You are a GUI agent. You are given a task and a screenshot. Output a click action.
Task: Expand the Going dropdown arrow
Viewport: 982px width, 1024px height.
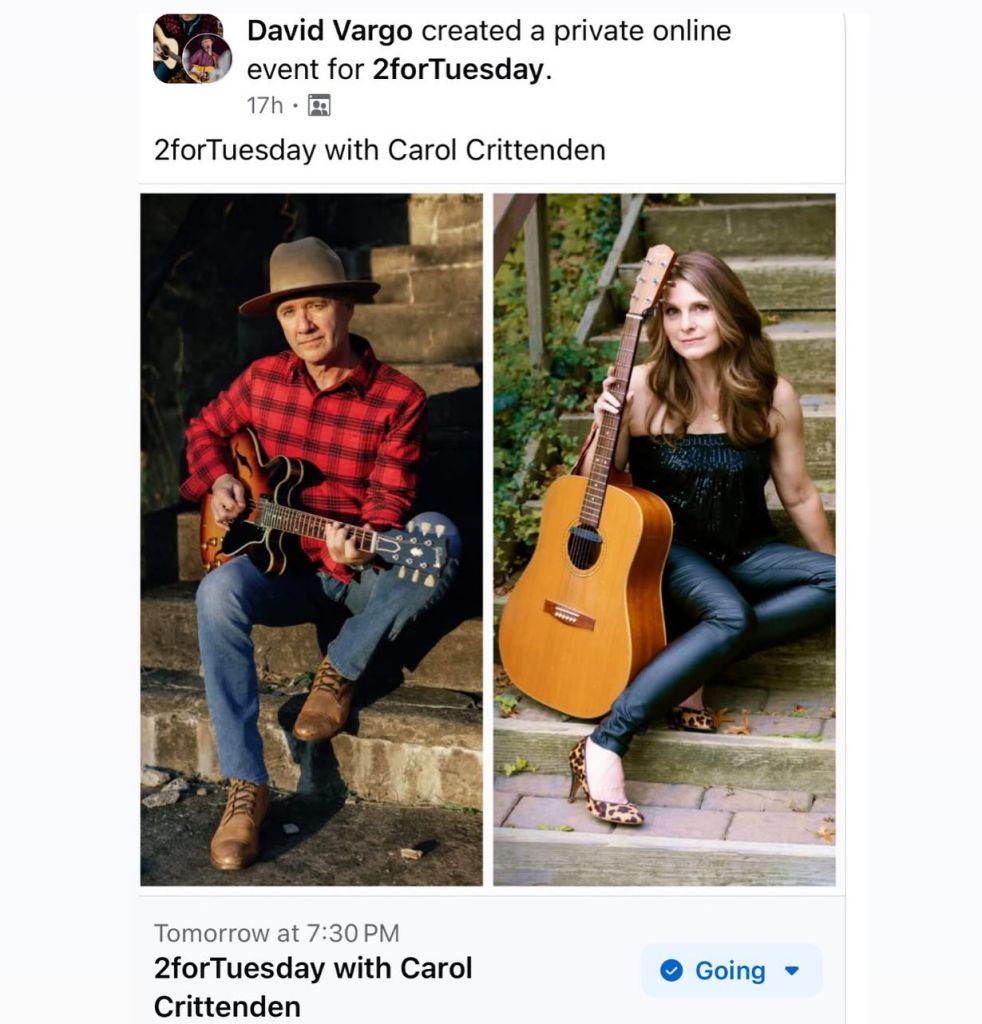pos(792,970)
